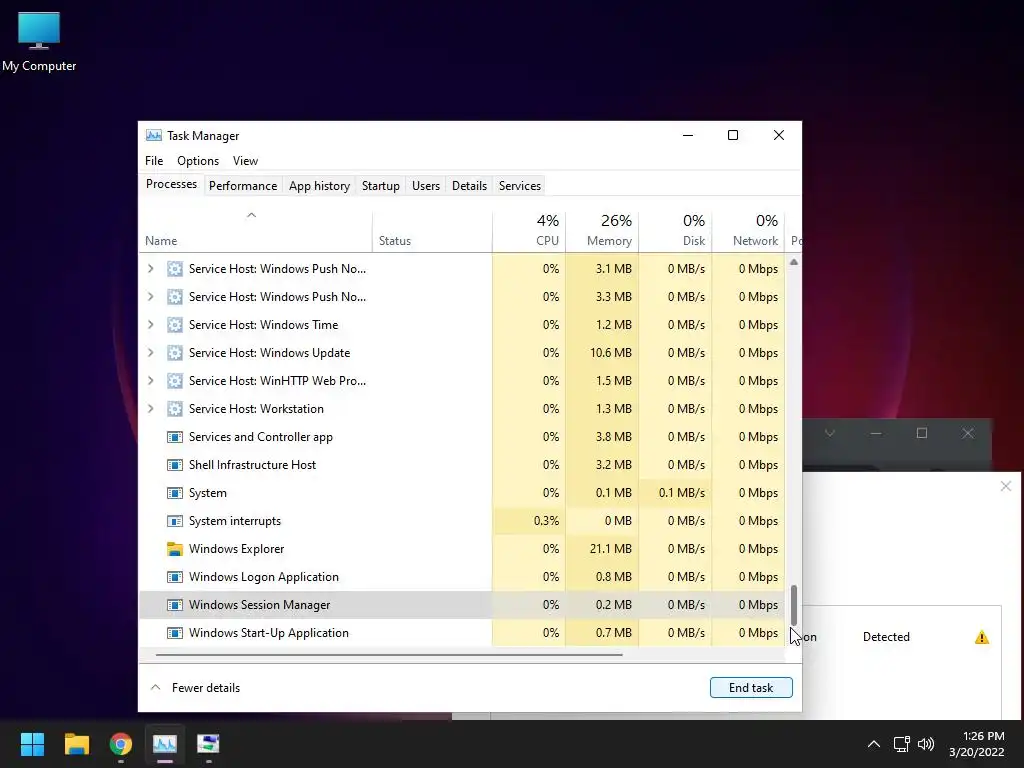This screenshot has width=1024, height=768.
Task: Open the View menu
Action: pyautogui.click(x=246, y=161)
